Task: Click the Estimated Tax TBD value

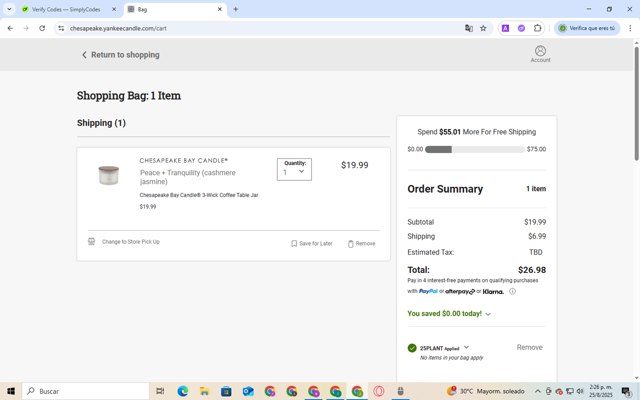Action: point(536,252)
